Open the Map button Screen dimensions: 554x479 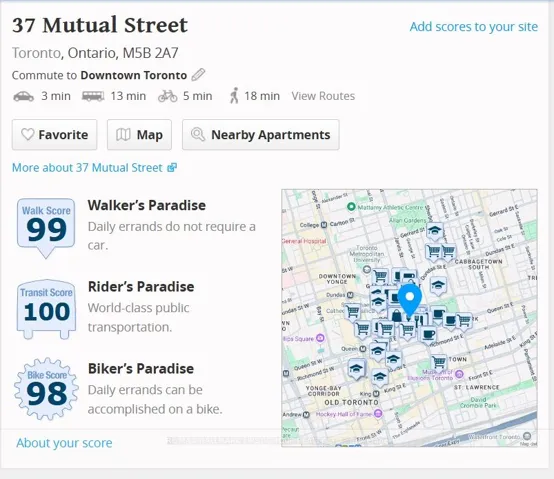click(139, 135)
